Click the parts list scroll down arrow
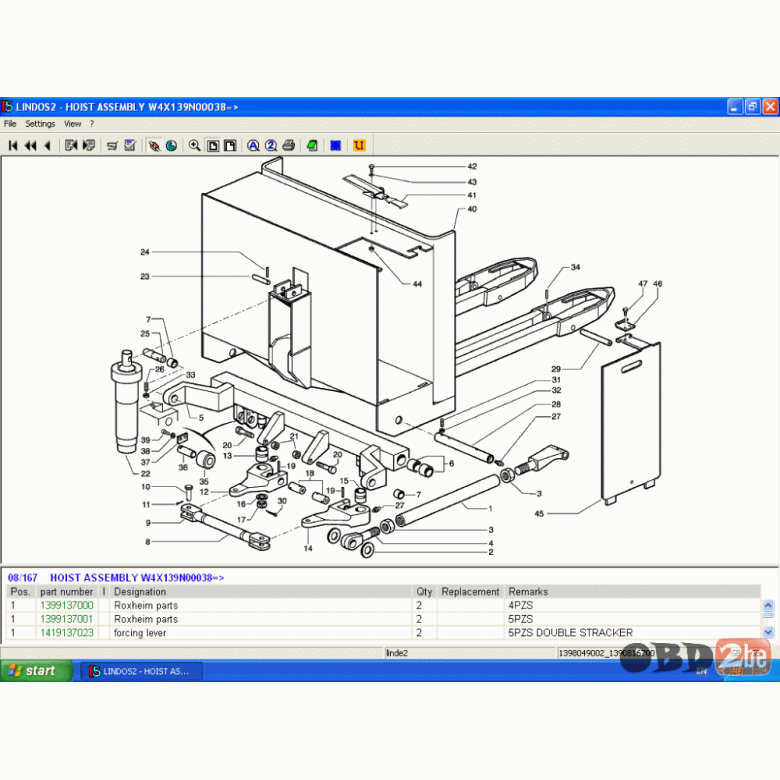The height and width of the screenshot is (780, 780). pos(768,632)
